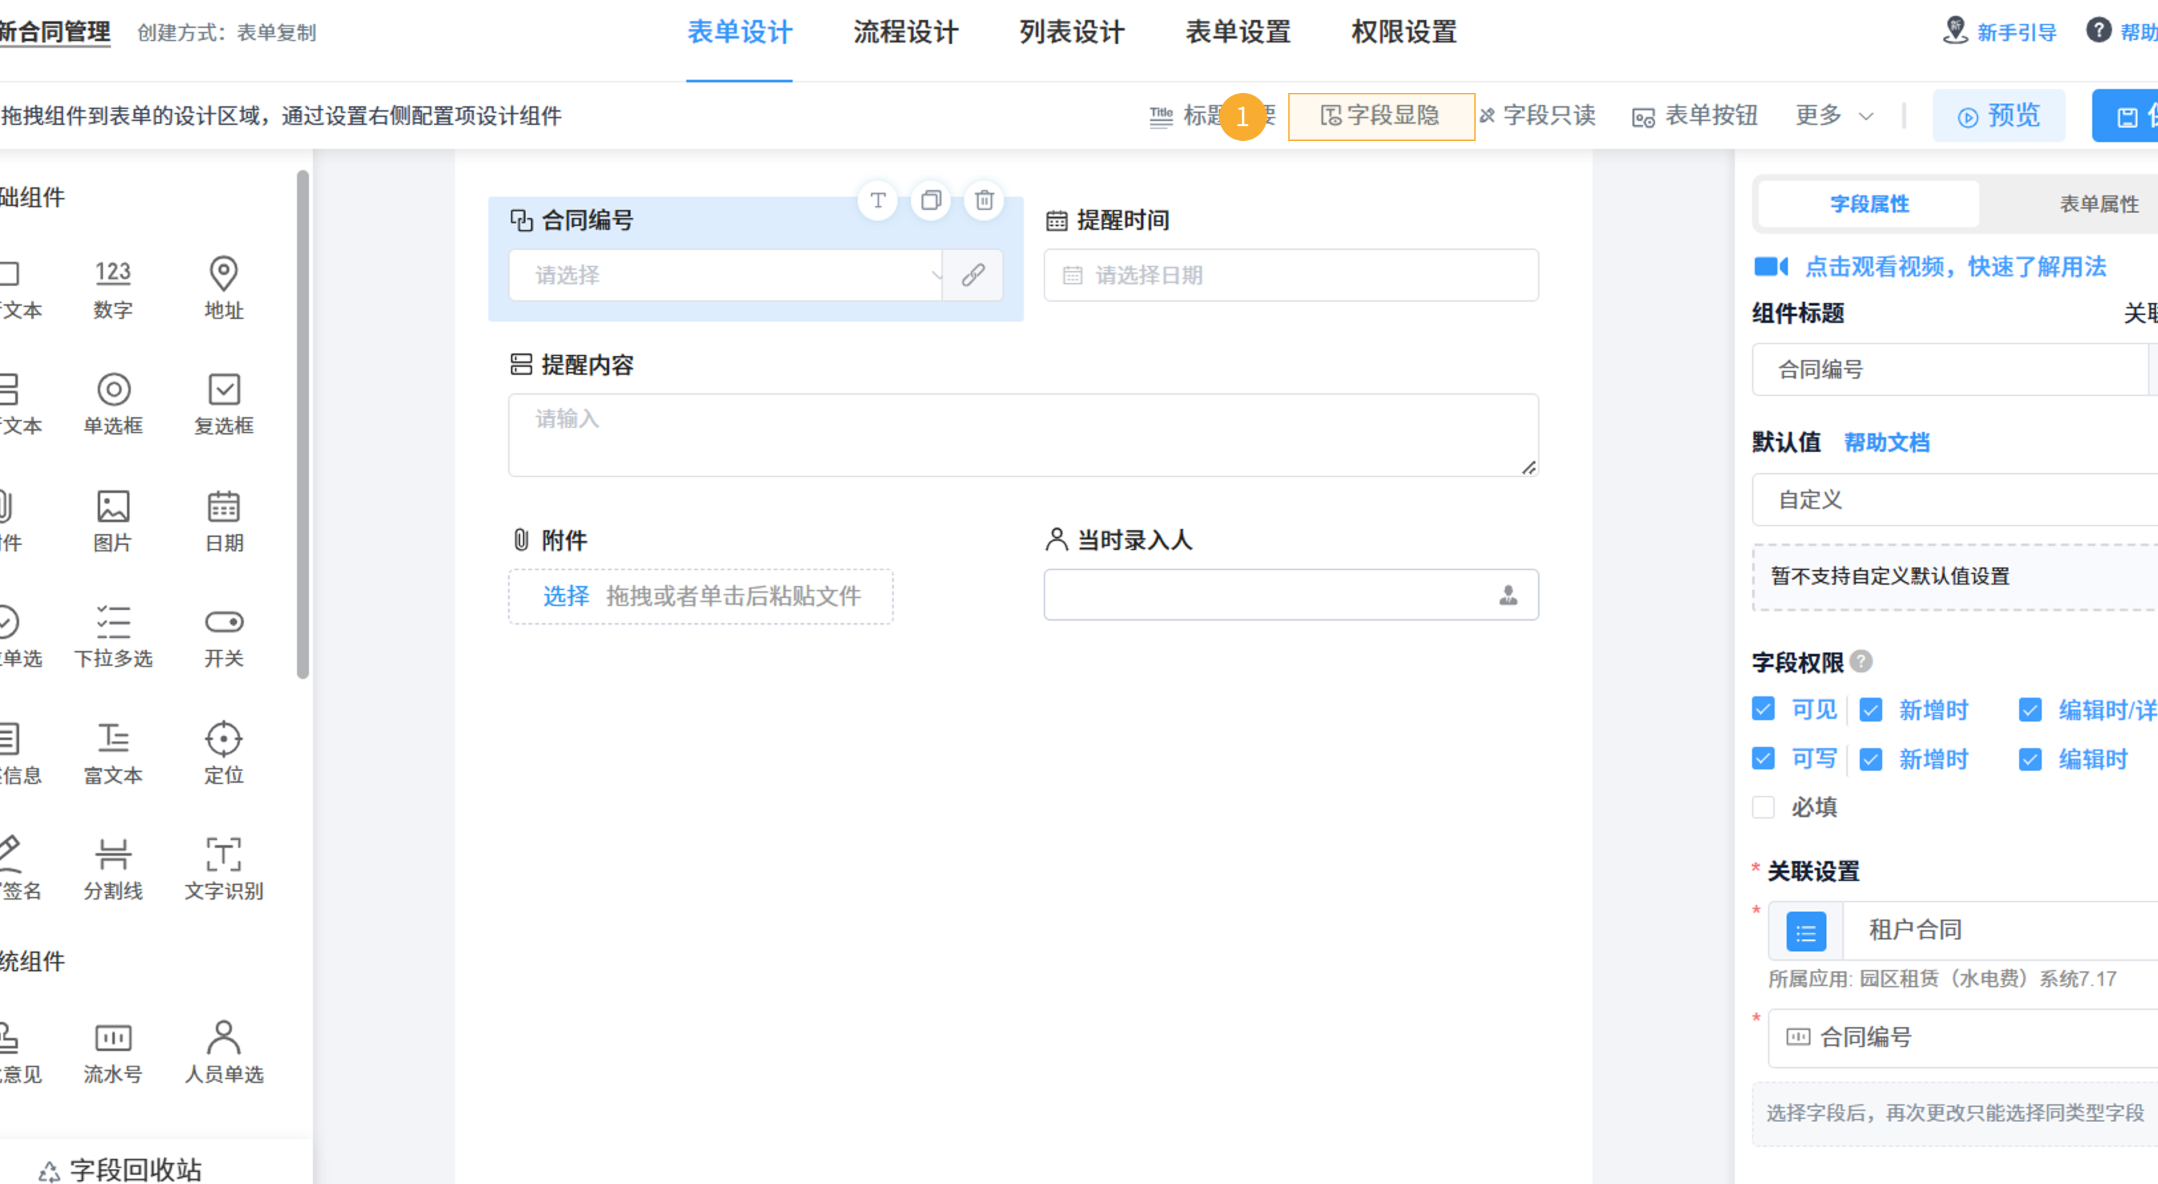
Task: Click the 当时录入人 input box
Action: (x=1291, y=595)
